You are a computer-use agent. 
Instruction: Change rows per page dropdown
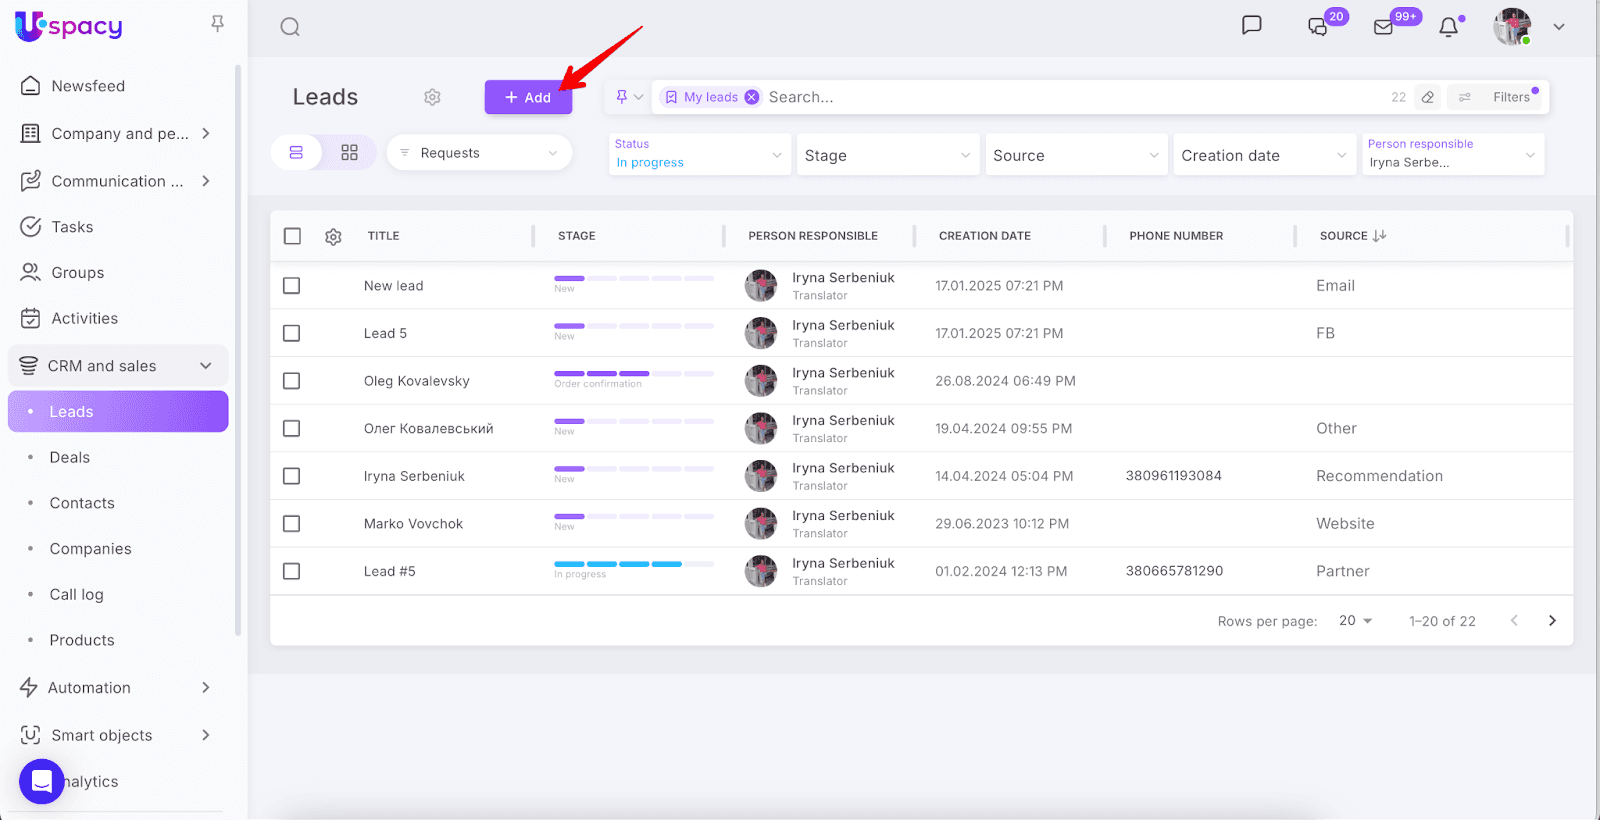tap(1355, 621)
